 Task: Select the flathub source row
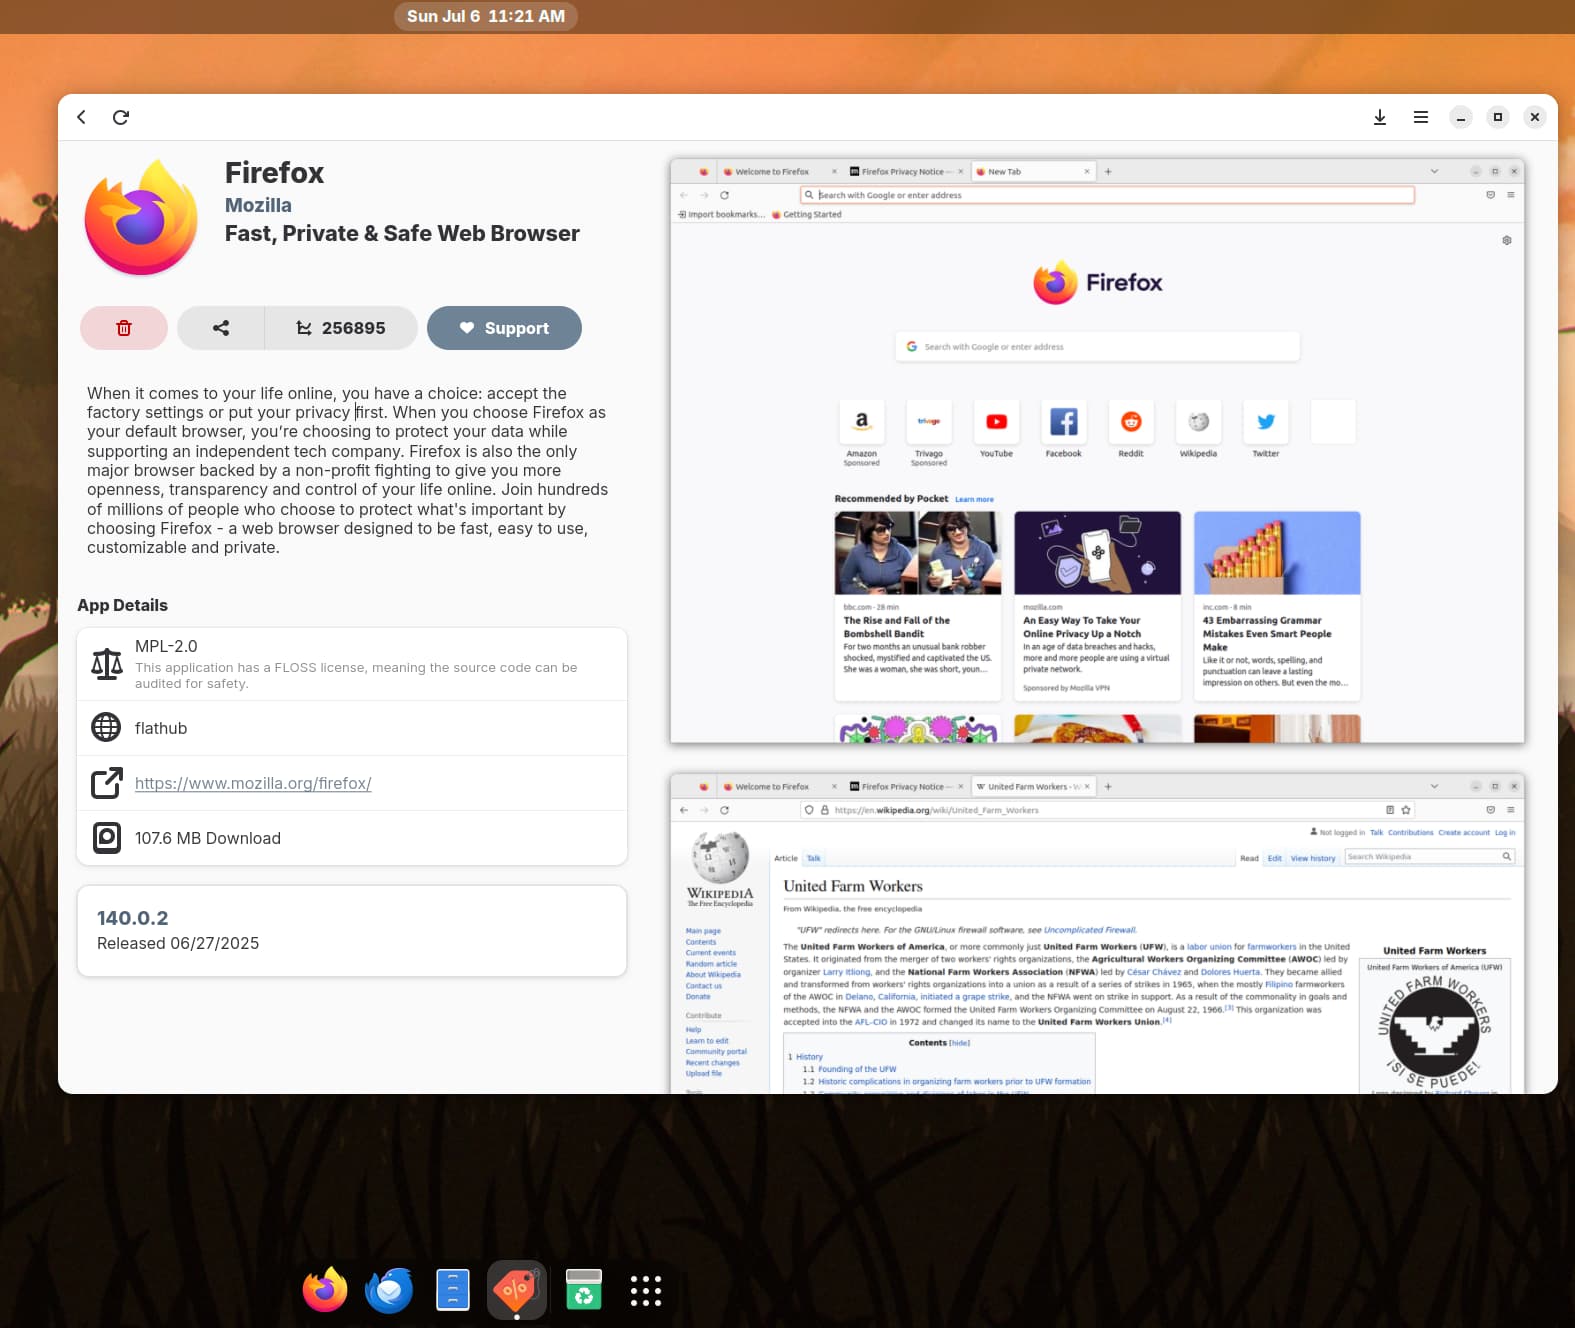[352, 728]
